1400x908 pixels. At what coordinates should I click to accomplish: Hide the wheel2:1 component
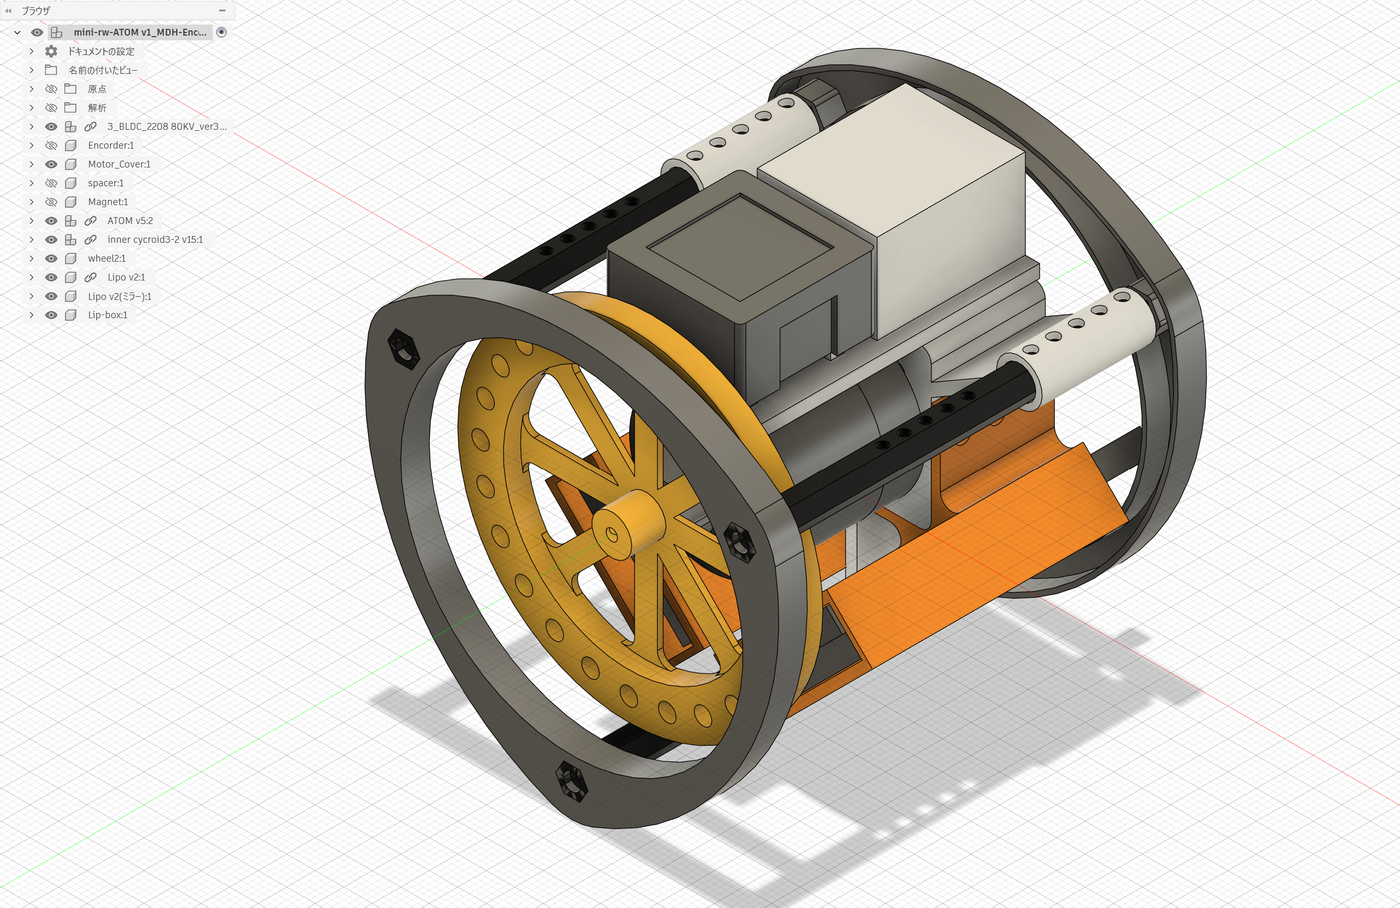coord(51,258)
